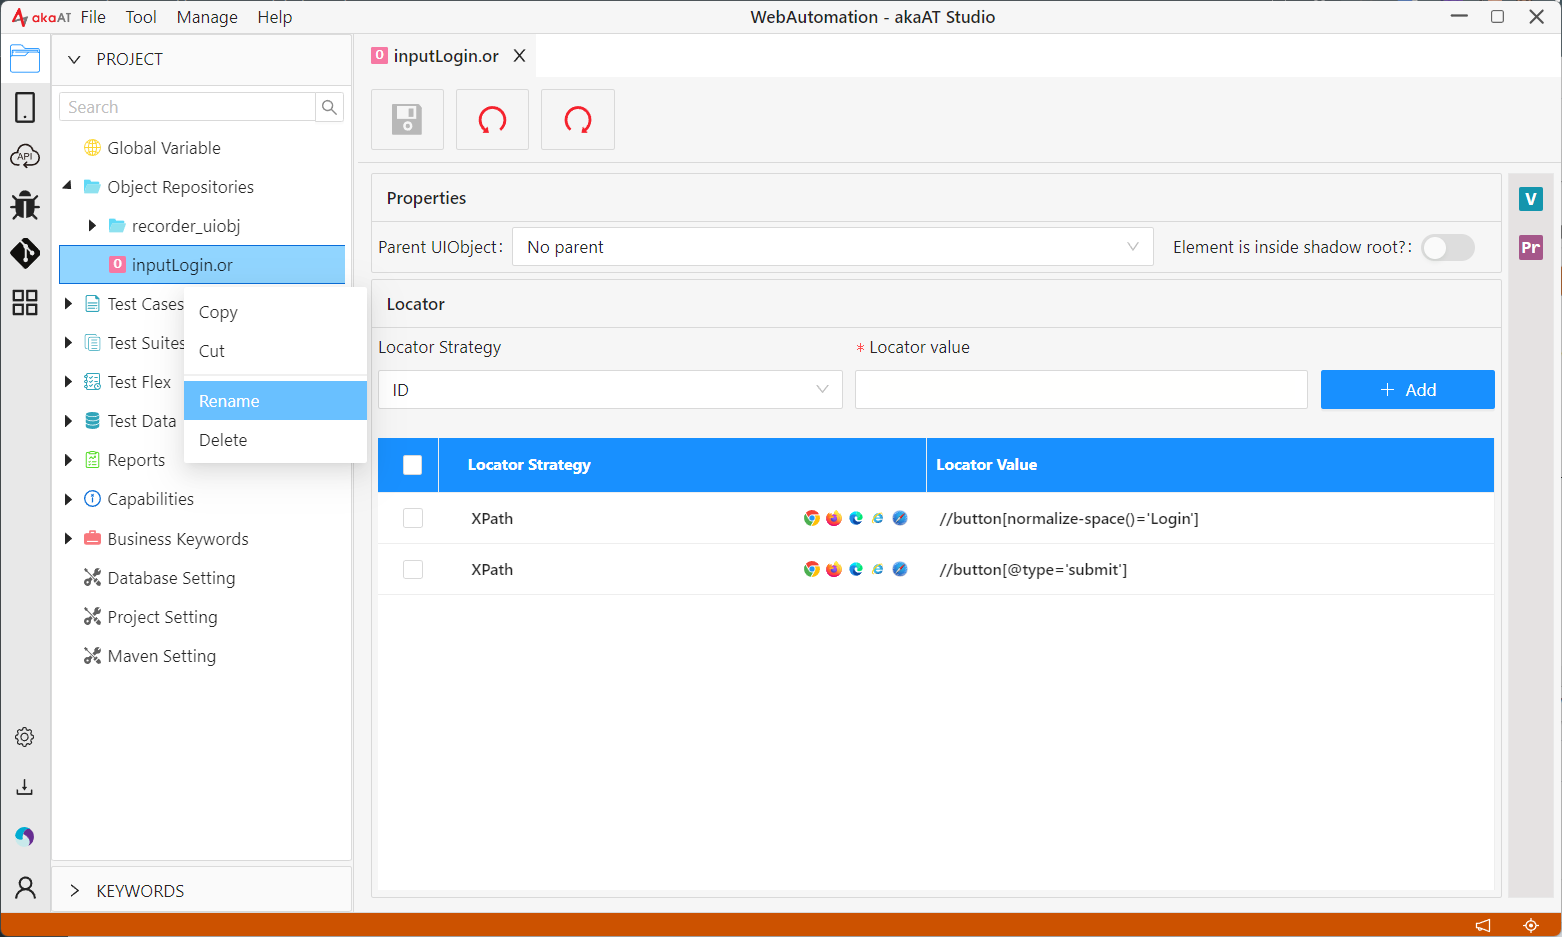Open the Locator Strategy ID dropdown
Image resolution: width=1562 pixels, height=937 pixels.
(610, 390)
